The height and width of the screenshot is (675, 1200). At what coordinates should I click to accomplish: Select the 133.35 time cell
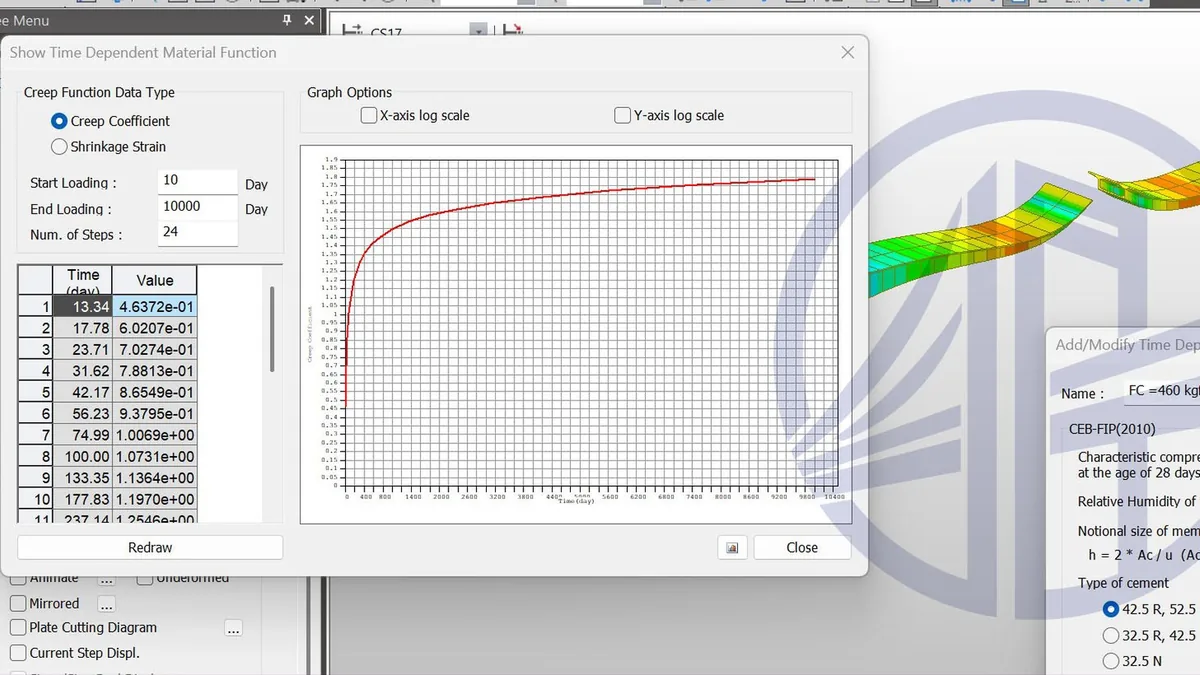83,478
